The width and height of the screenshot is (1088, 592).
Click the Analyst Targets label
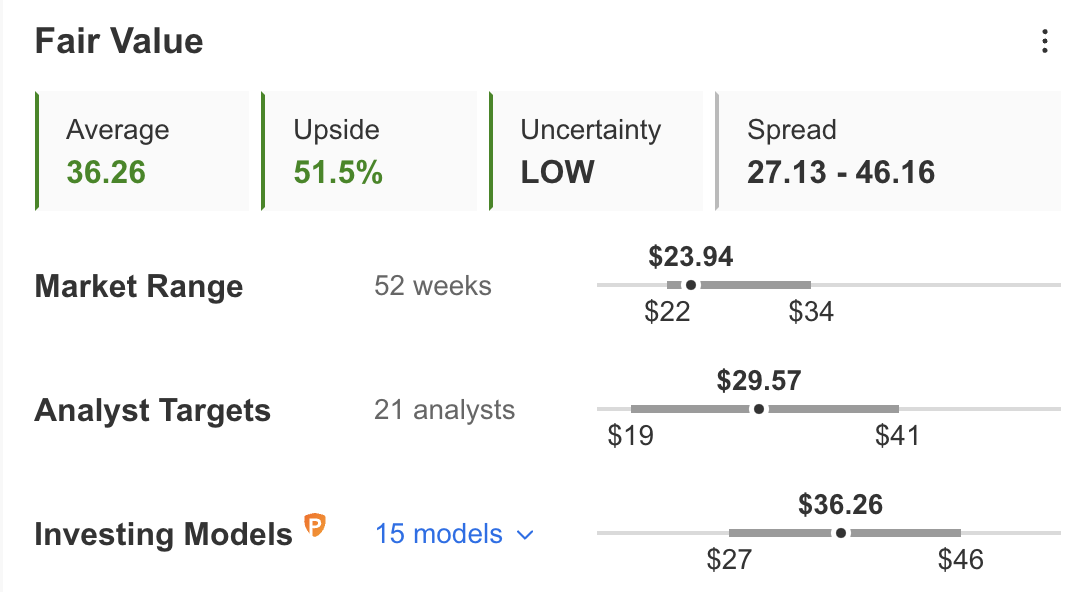[x=153, y=410]
